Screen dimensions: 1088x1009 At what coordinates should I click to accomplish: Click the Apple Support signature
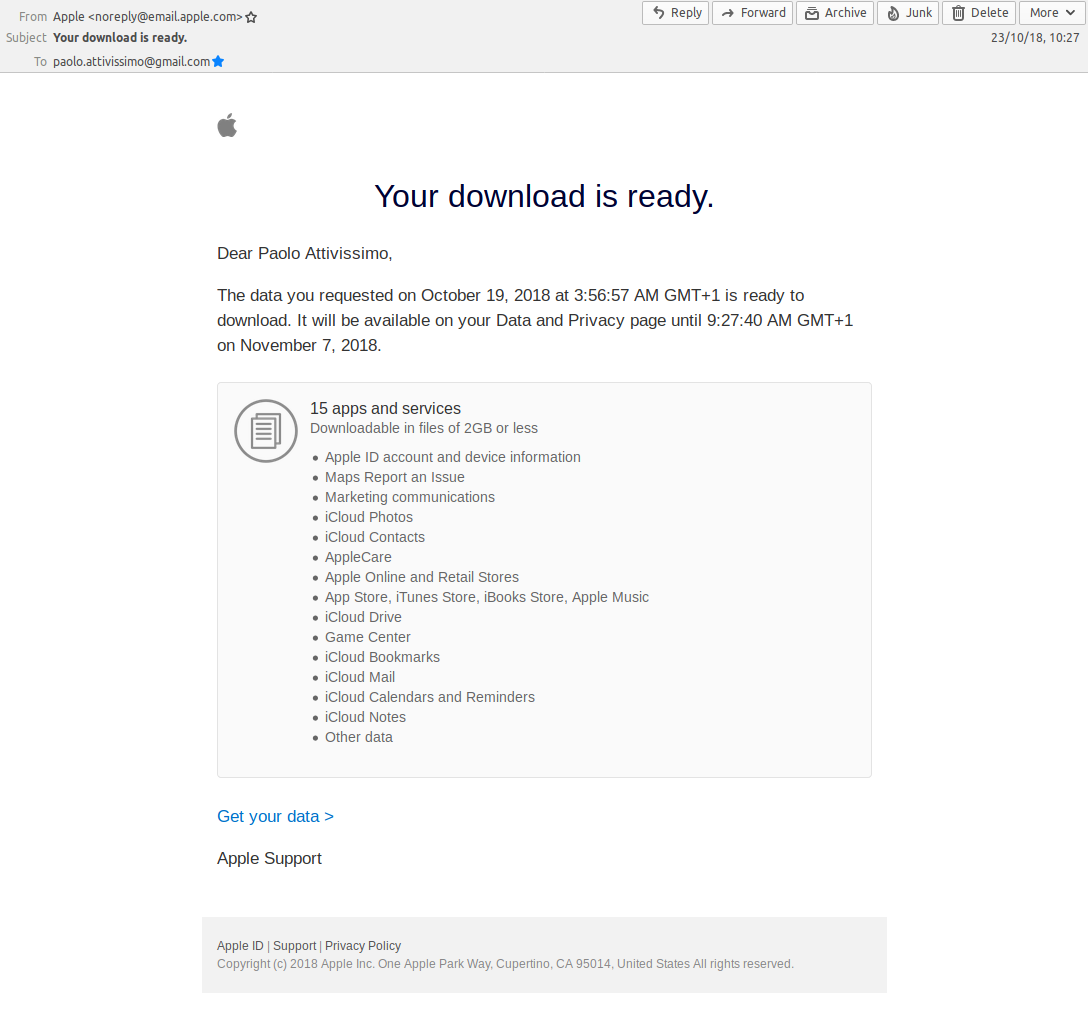(269, 858)
